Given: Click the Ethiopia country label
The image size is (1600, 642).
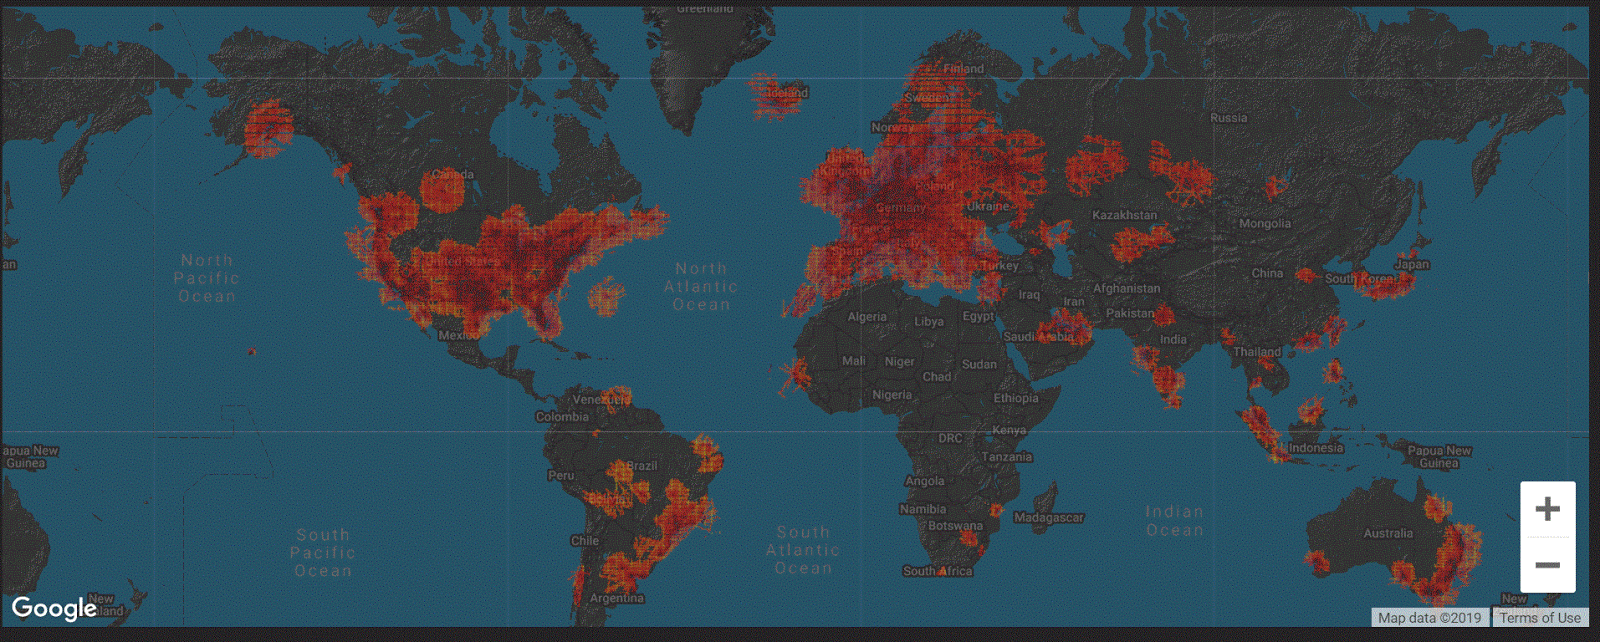Looking at the screenshot, I should 1015,398.
